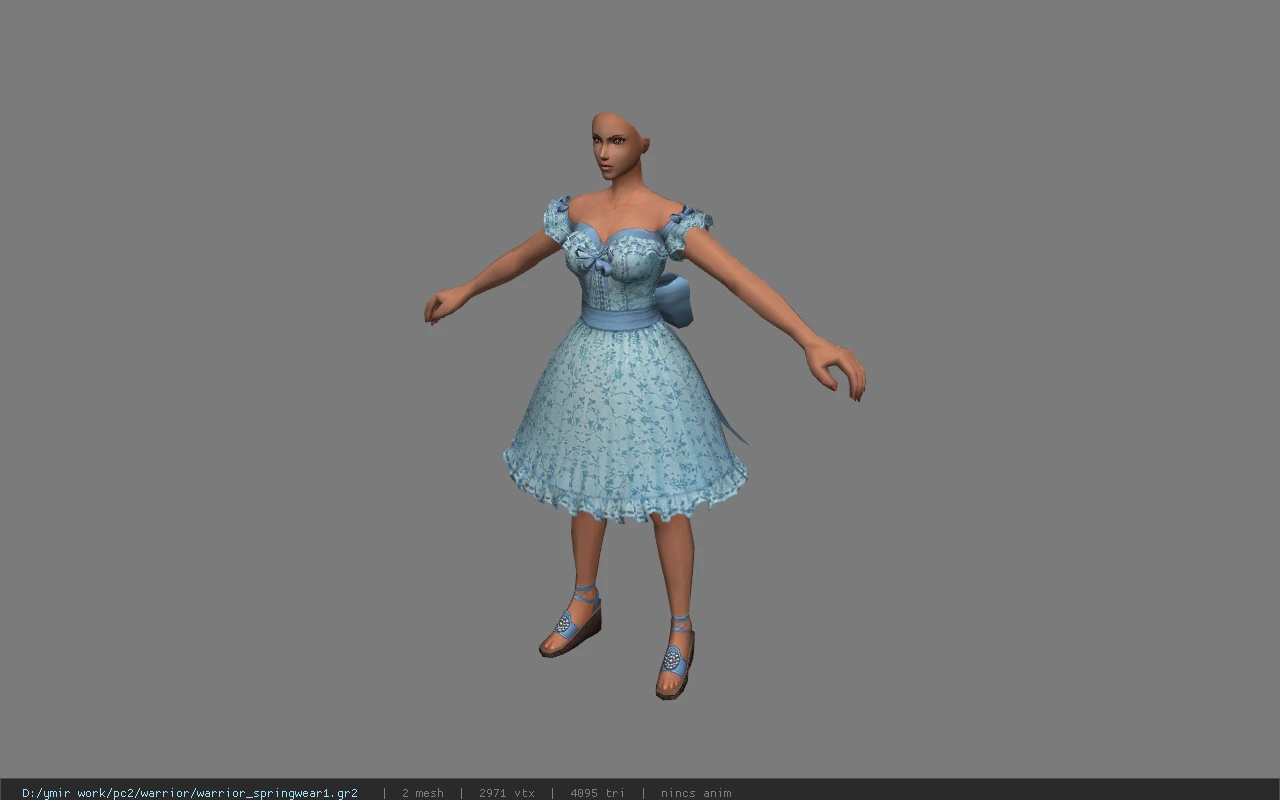Click the "2971 vtx" vertex count
The width and height of the screenshot is (1280, 800).
click(506, 793)
